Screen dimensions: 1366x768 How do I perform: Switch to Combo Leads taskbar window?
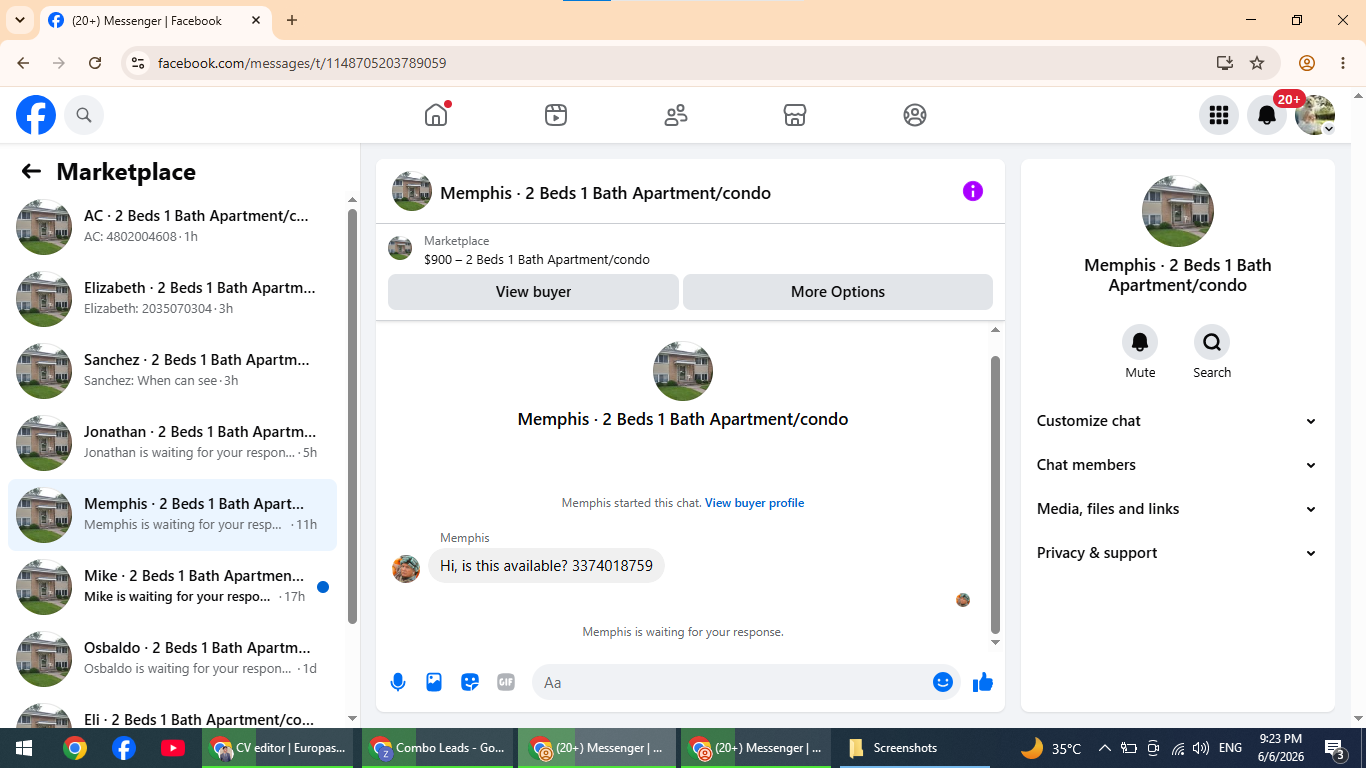[x=438, y=748]
